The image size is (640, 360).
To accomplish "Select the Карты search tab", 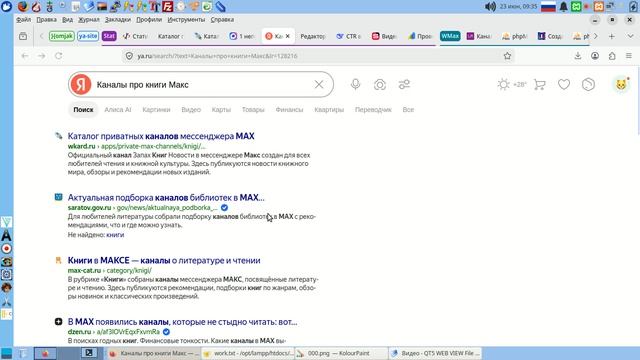I will (x=221, y=109).
